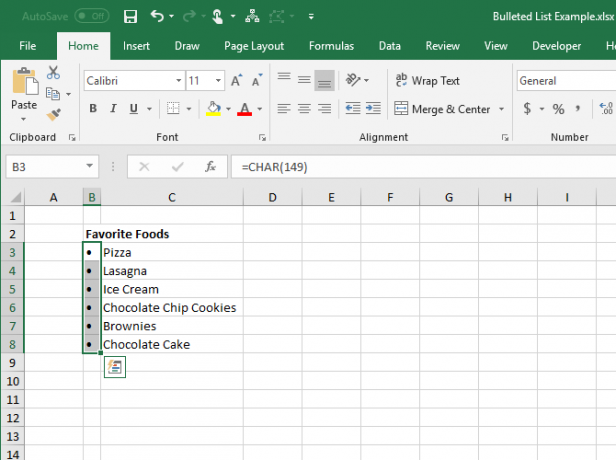Screen dimensions: 616x460
Task: Toggle Bottom Align
Action: 324,80
